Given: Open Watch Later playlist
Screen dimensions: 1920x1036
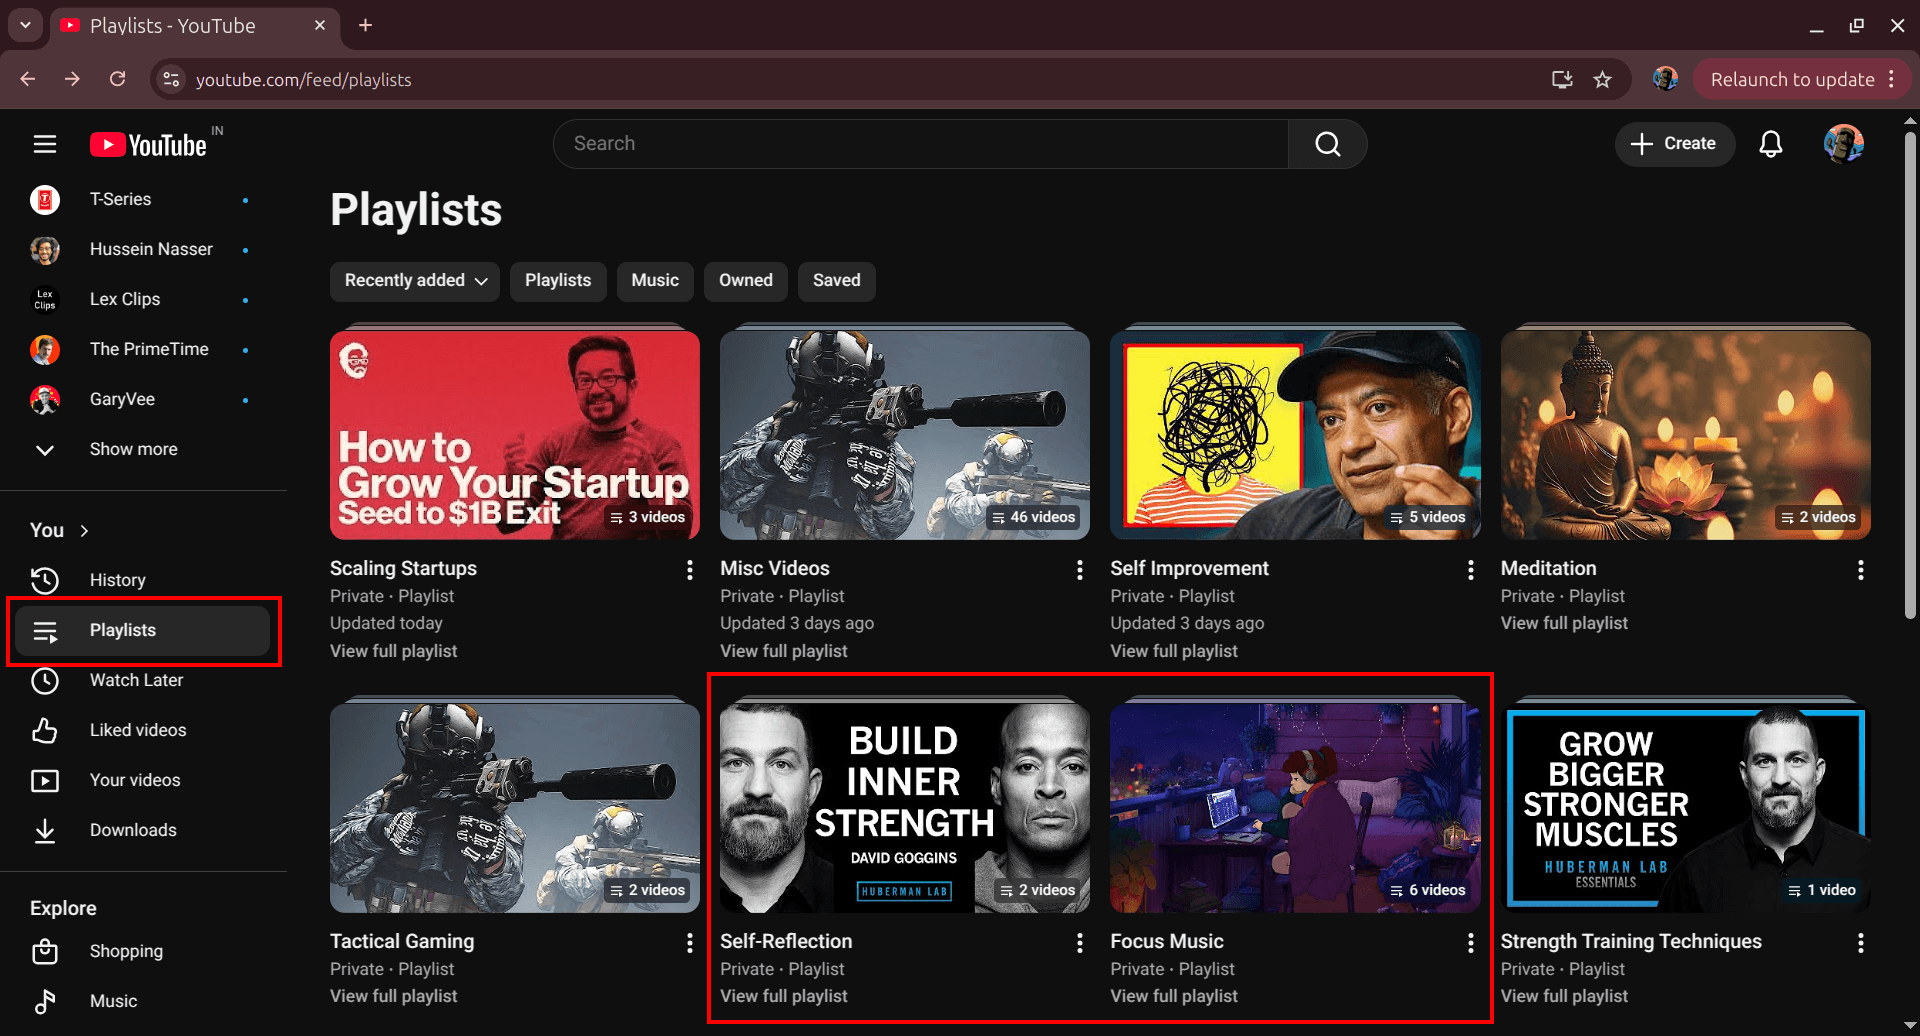Looking at the screenshot, I should [137, 680].
